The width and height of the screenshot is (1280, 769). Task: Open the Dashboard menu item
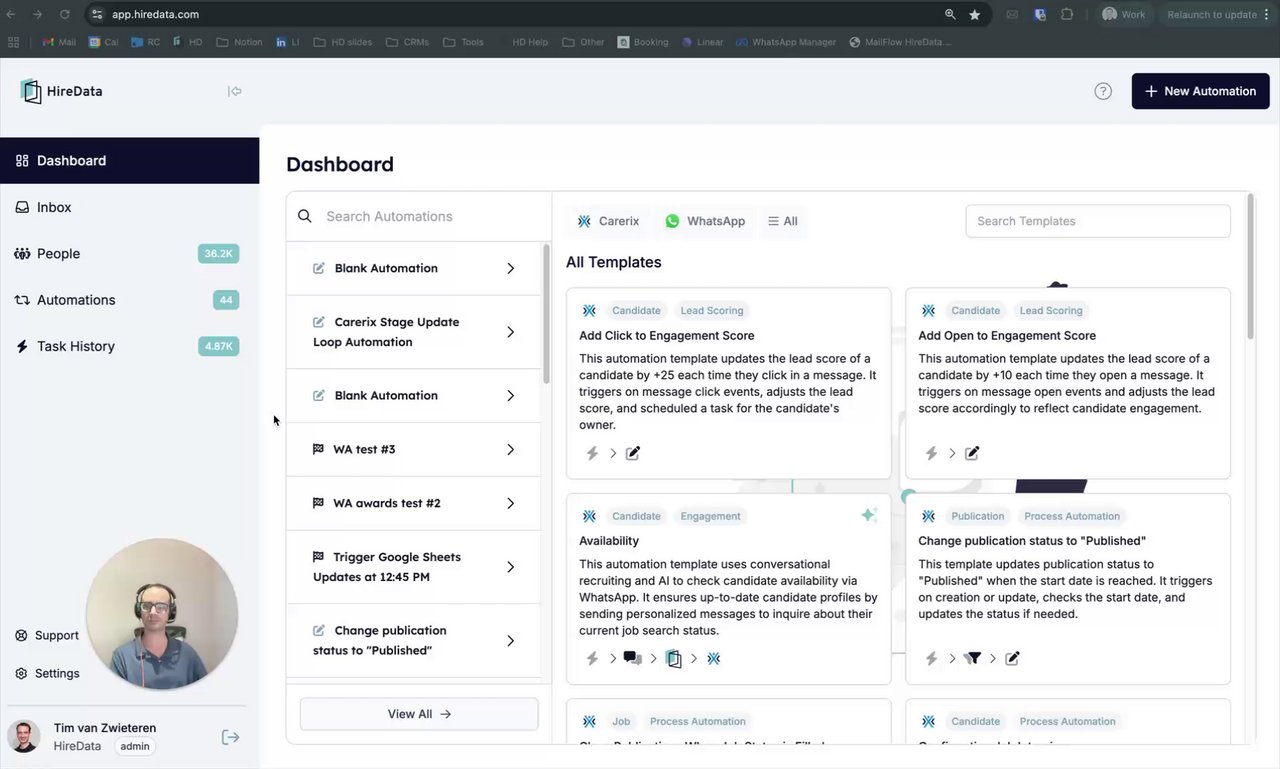point(130,160)
